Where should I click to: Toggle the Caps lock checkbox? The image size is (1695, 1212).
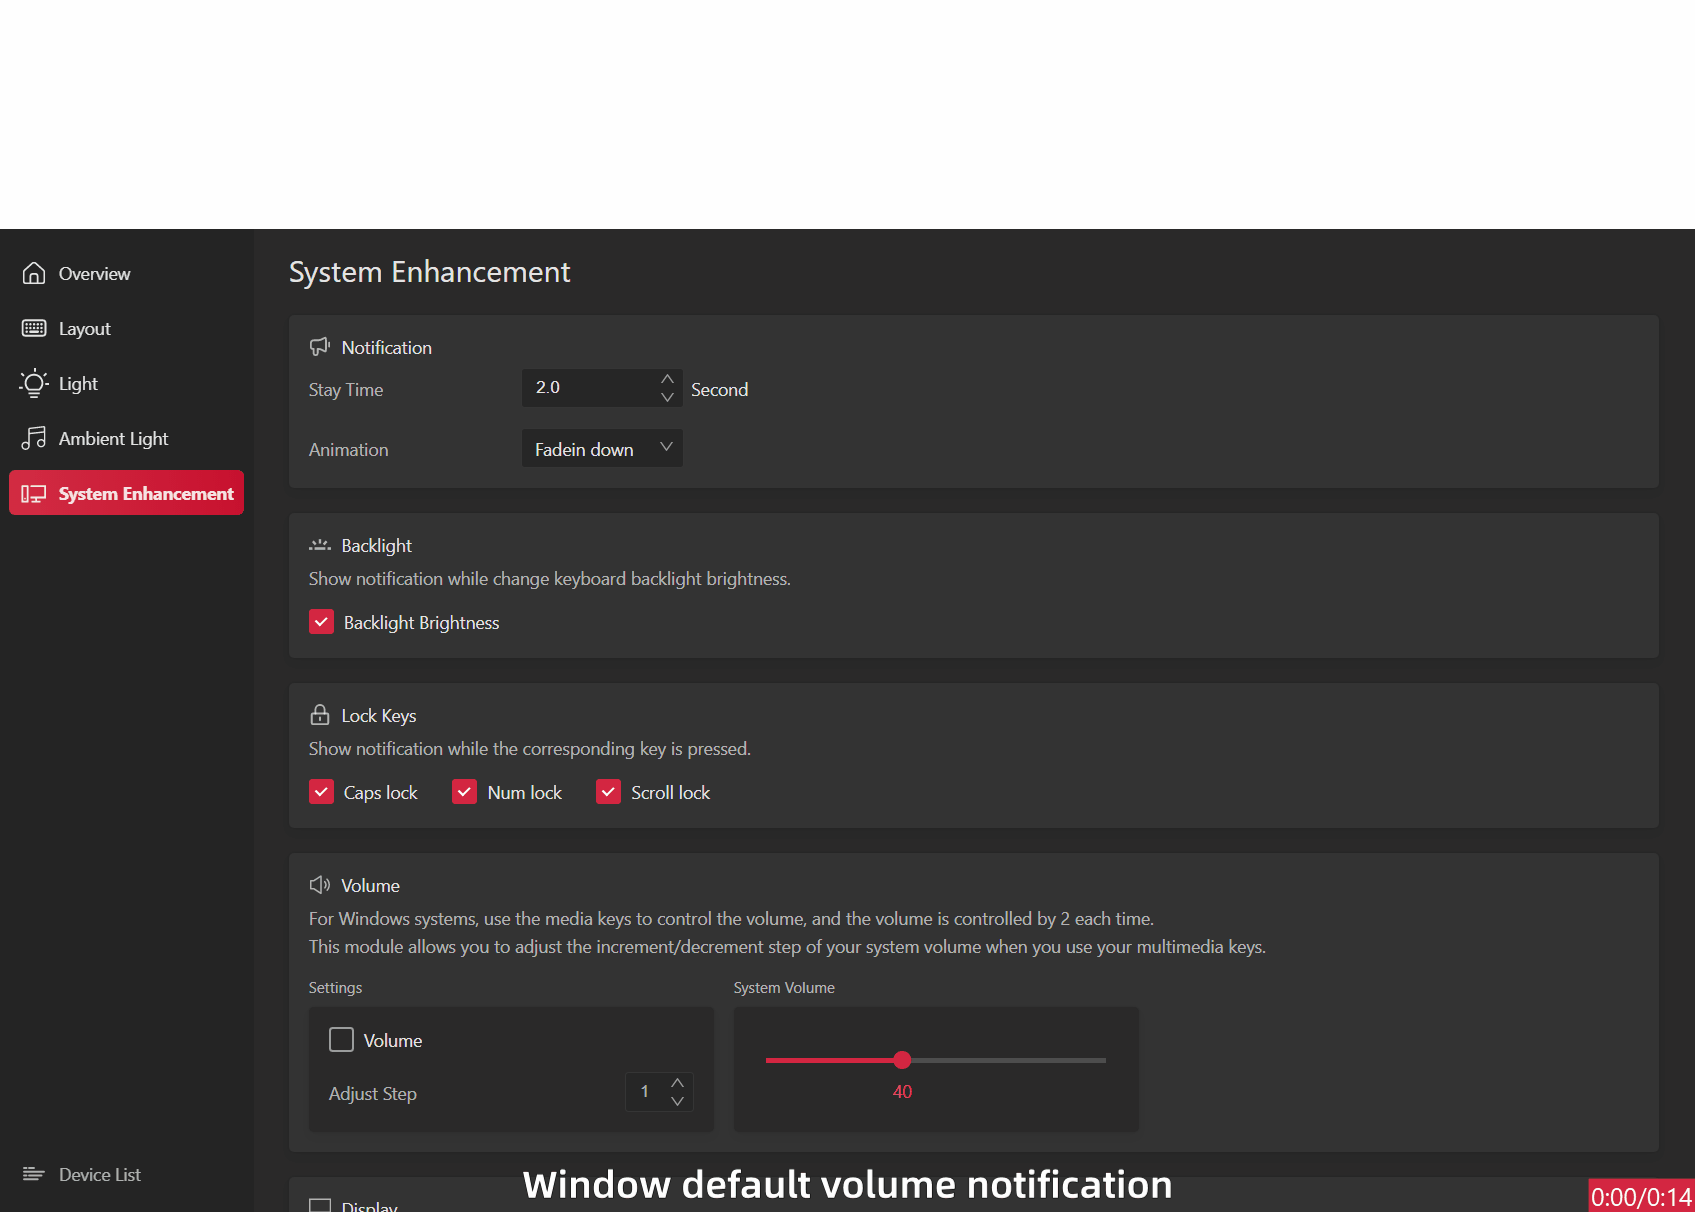[321, 792]
